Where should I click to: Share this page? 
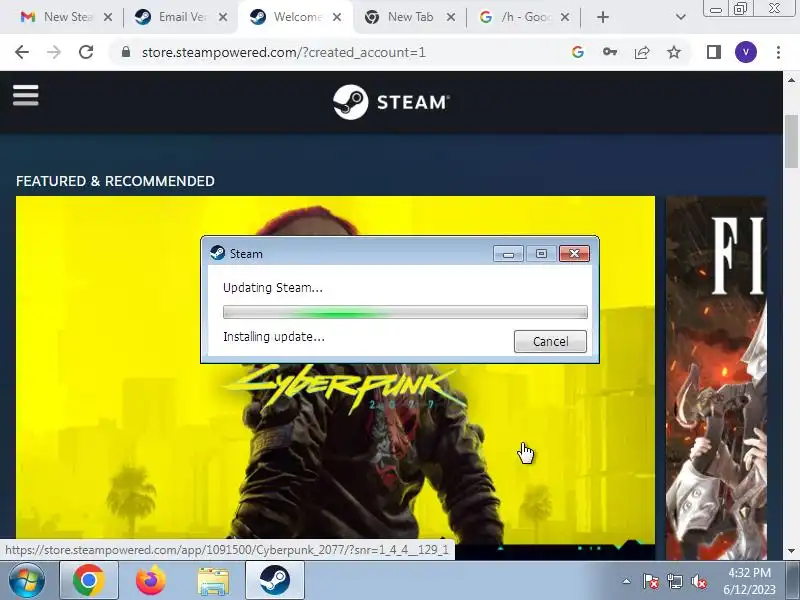(642, 52)
